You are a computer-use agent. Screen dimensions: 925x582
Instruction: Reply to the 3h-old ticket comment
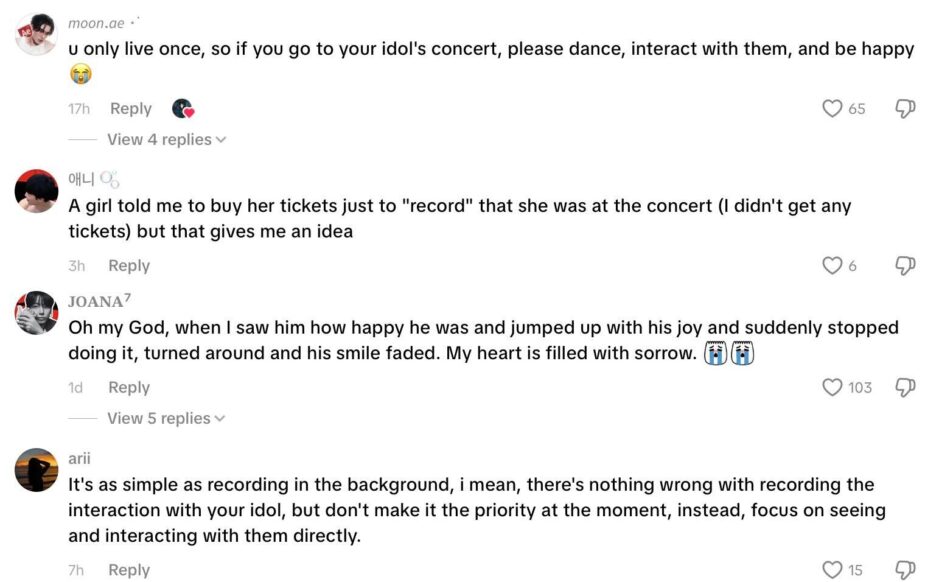tap(129, 265)
